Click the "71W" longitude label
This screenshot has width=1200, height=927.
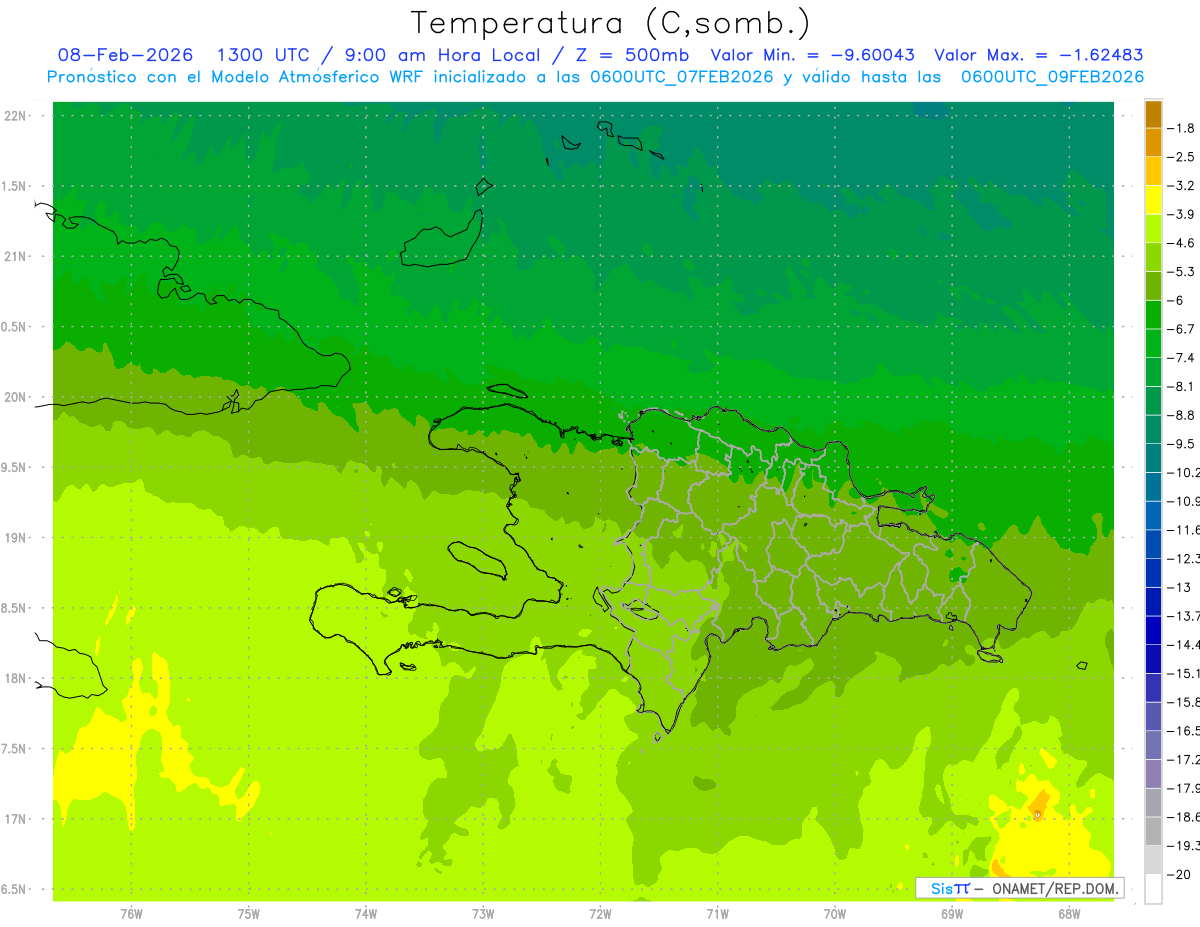coord(717,914)
